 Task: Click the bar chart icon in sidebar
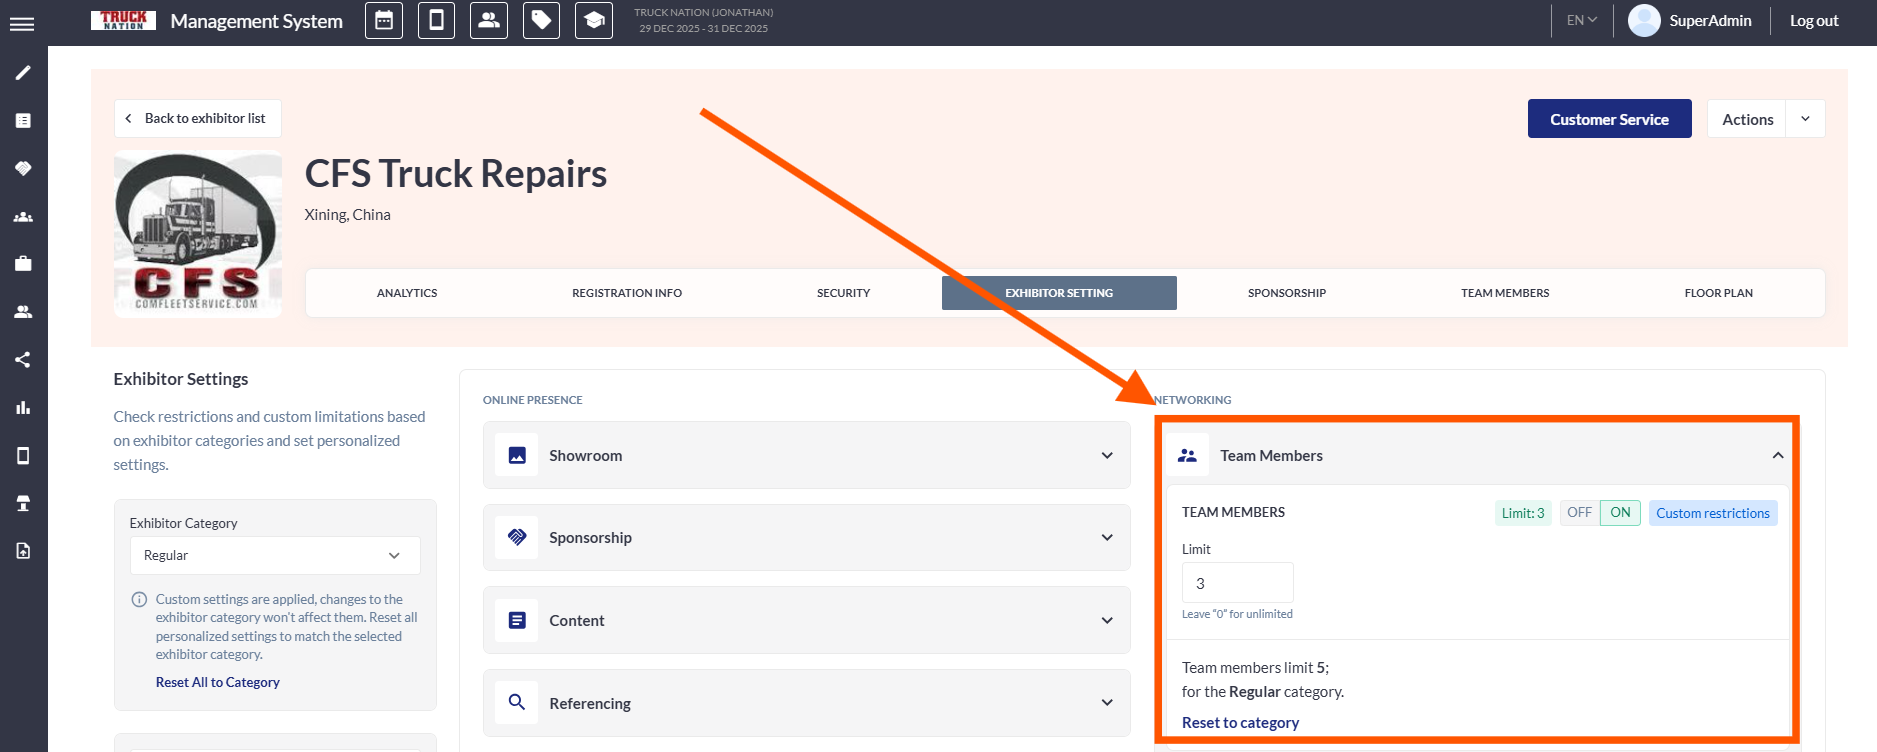pyautogui.click(x=23, y=407)
